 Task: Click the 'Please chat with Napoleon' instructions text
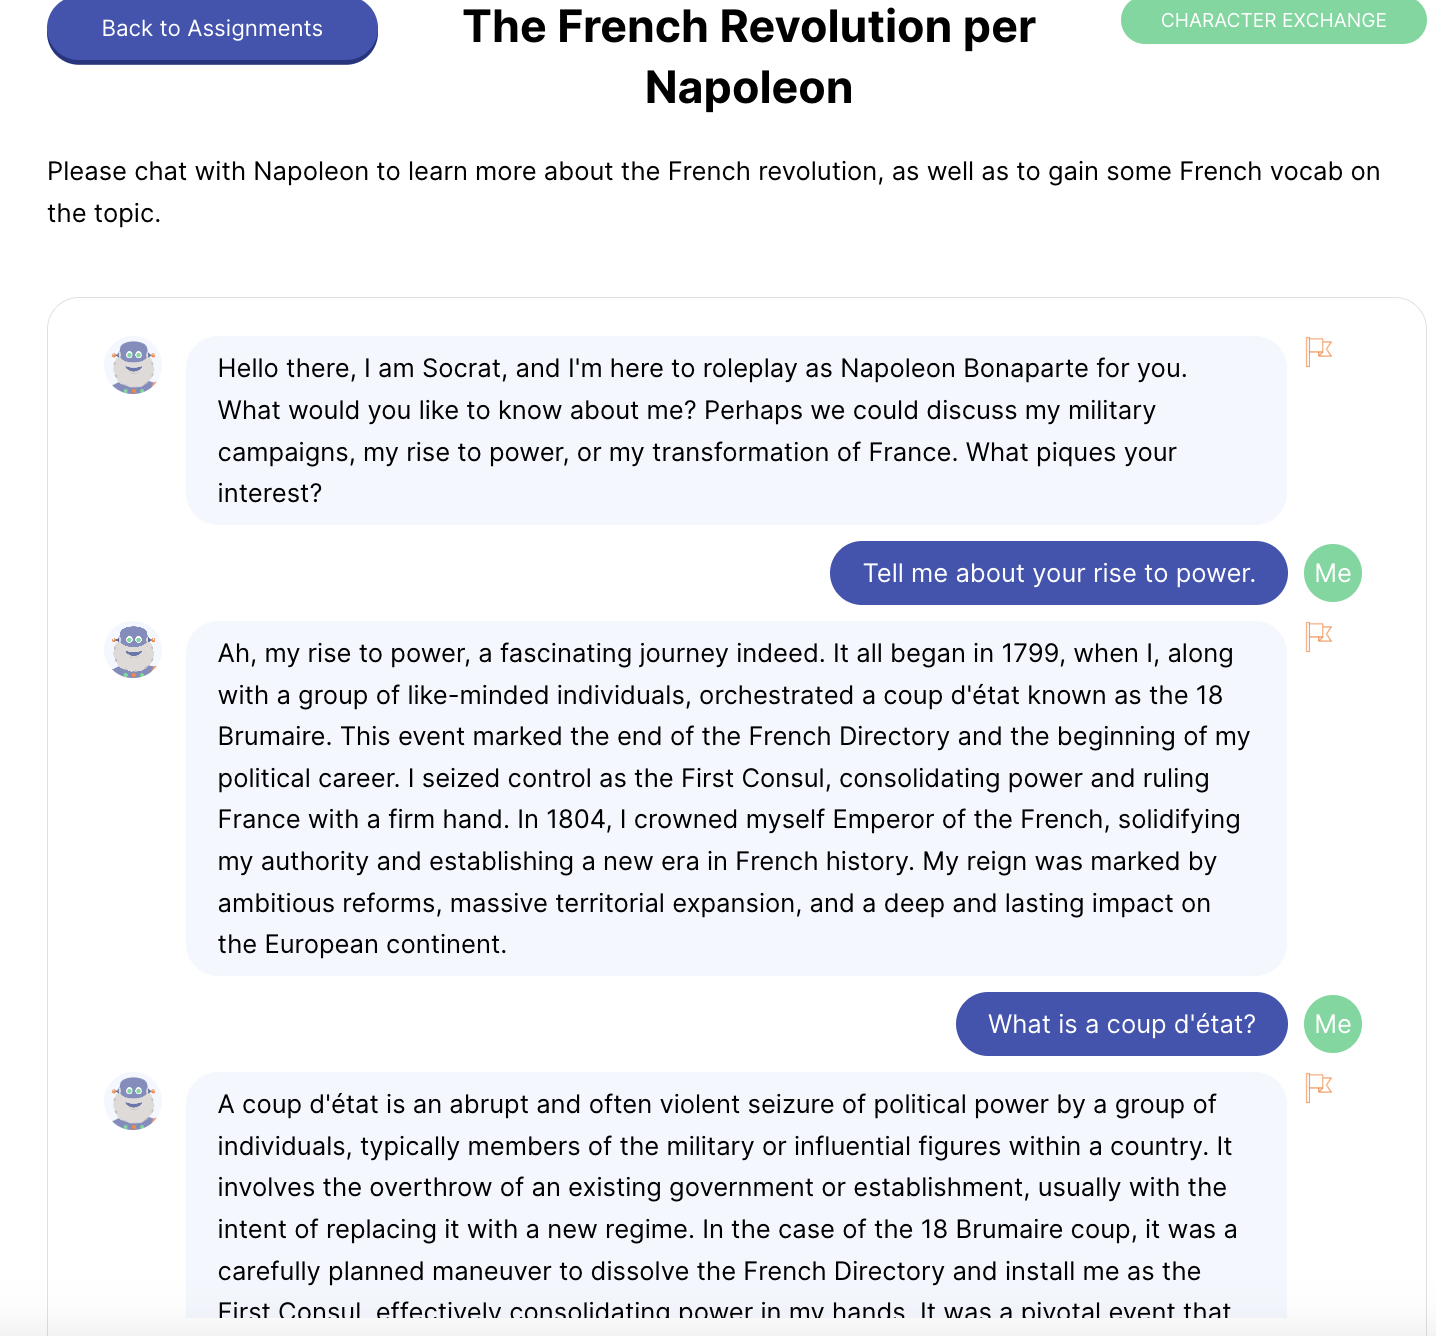(713, 192)
